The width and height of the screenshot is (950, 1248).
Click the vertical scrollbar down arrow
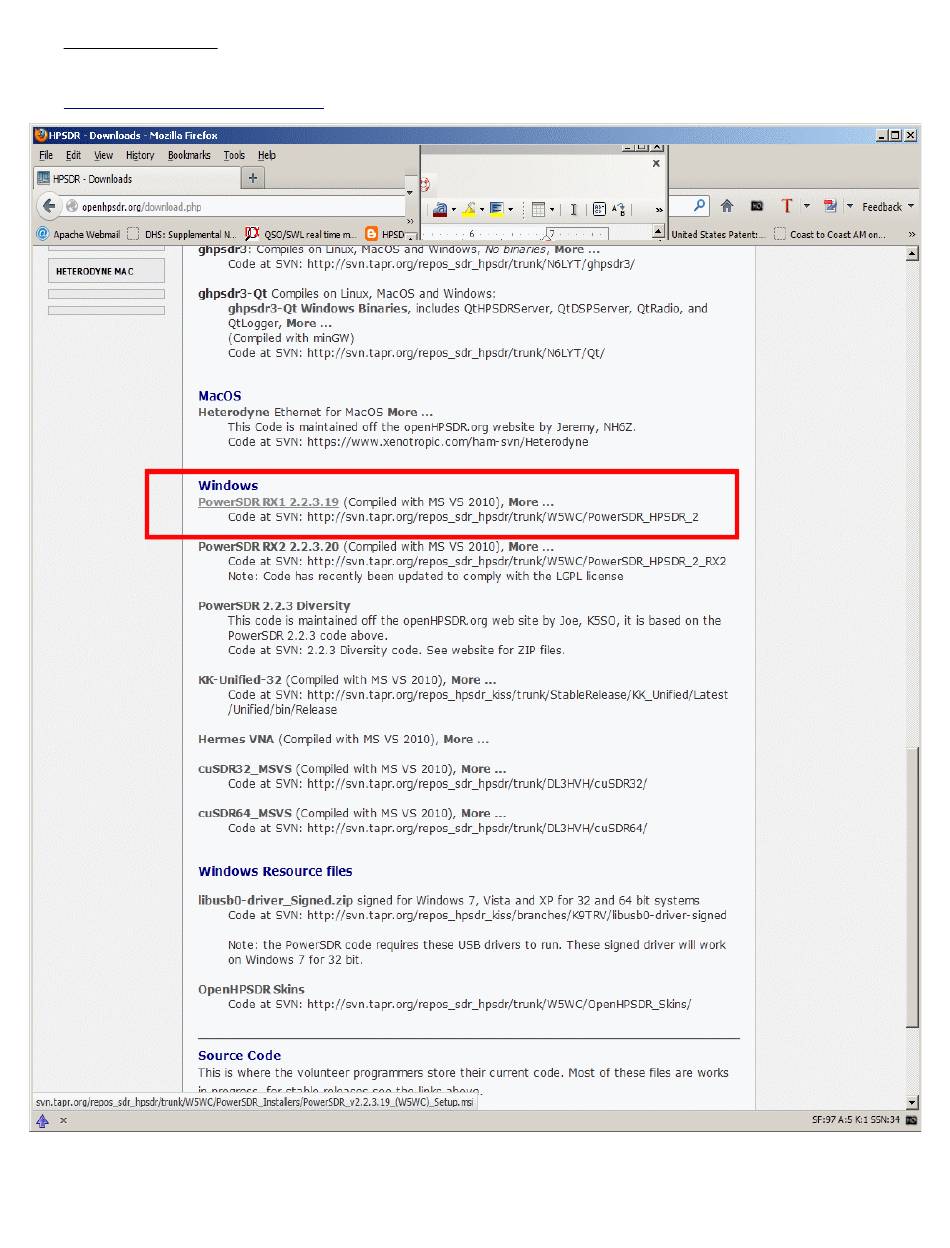click(x=912, y=1102)
